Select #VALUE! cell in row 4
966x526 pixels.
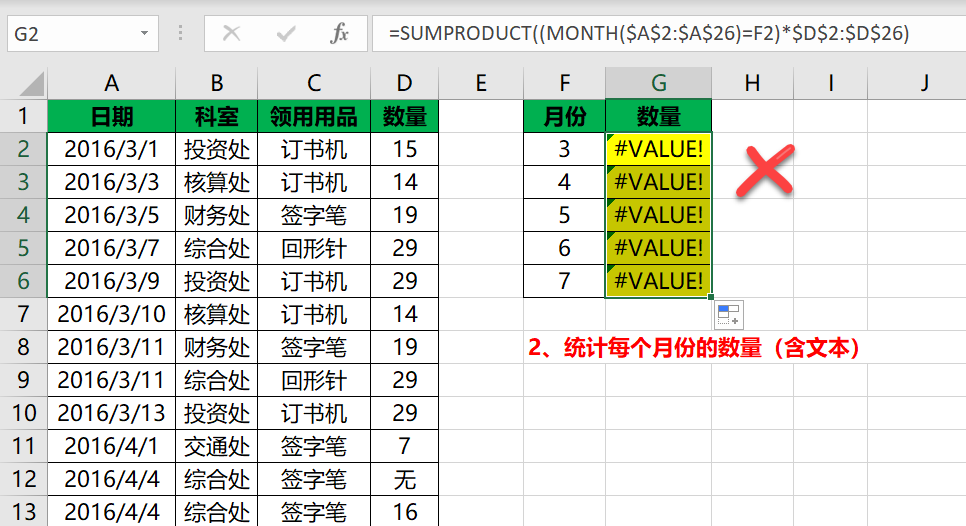[x=659, y=215]
